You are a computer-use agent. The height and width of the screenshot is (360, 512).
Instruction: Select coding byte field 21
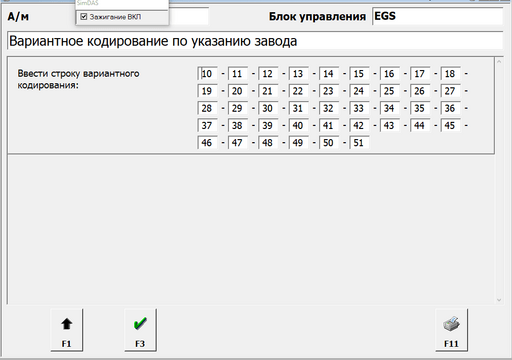pyautogui.click(x=268, y=91)
